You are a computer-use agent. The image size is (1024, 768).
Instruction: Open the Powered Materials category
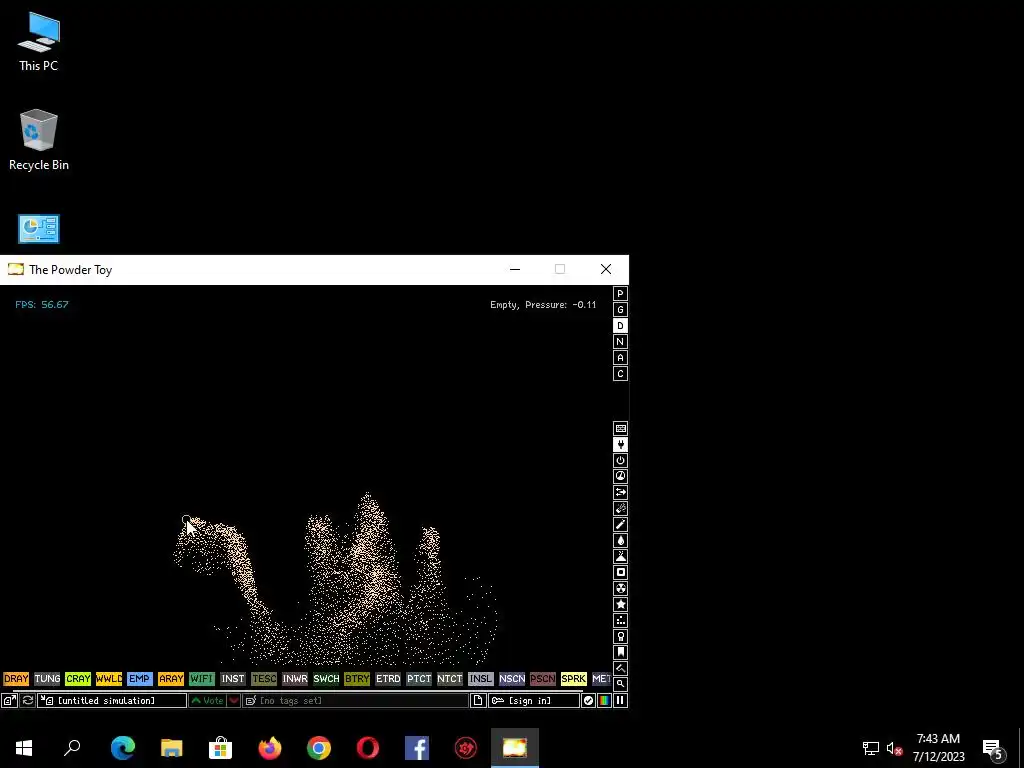620,460
